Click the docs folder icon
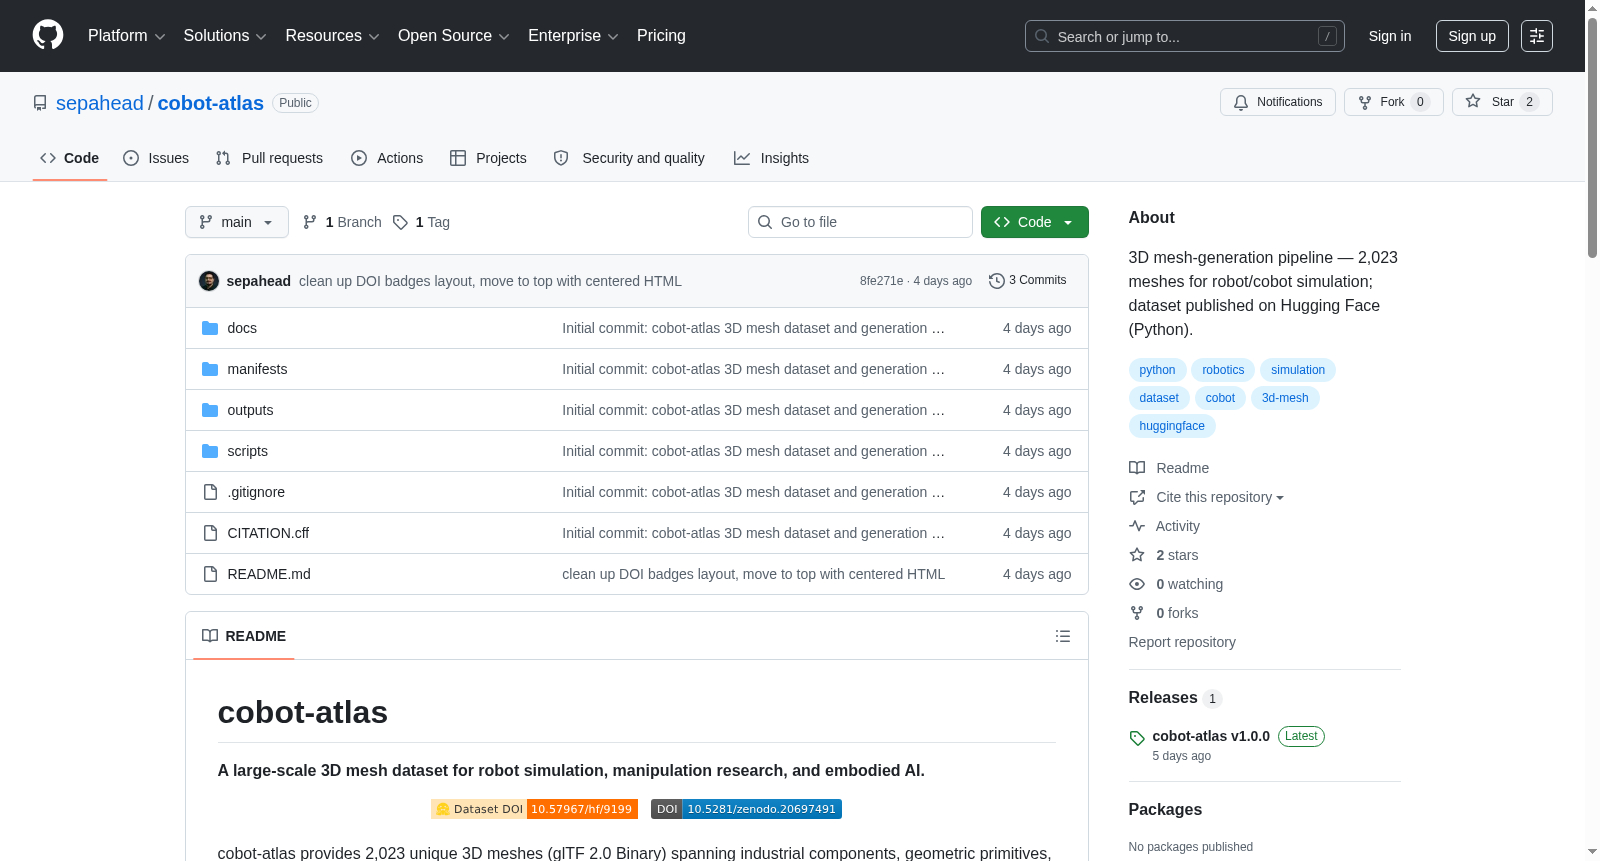The width and height of the screenshot is (1600, 861). tap(210, 328)
